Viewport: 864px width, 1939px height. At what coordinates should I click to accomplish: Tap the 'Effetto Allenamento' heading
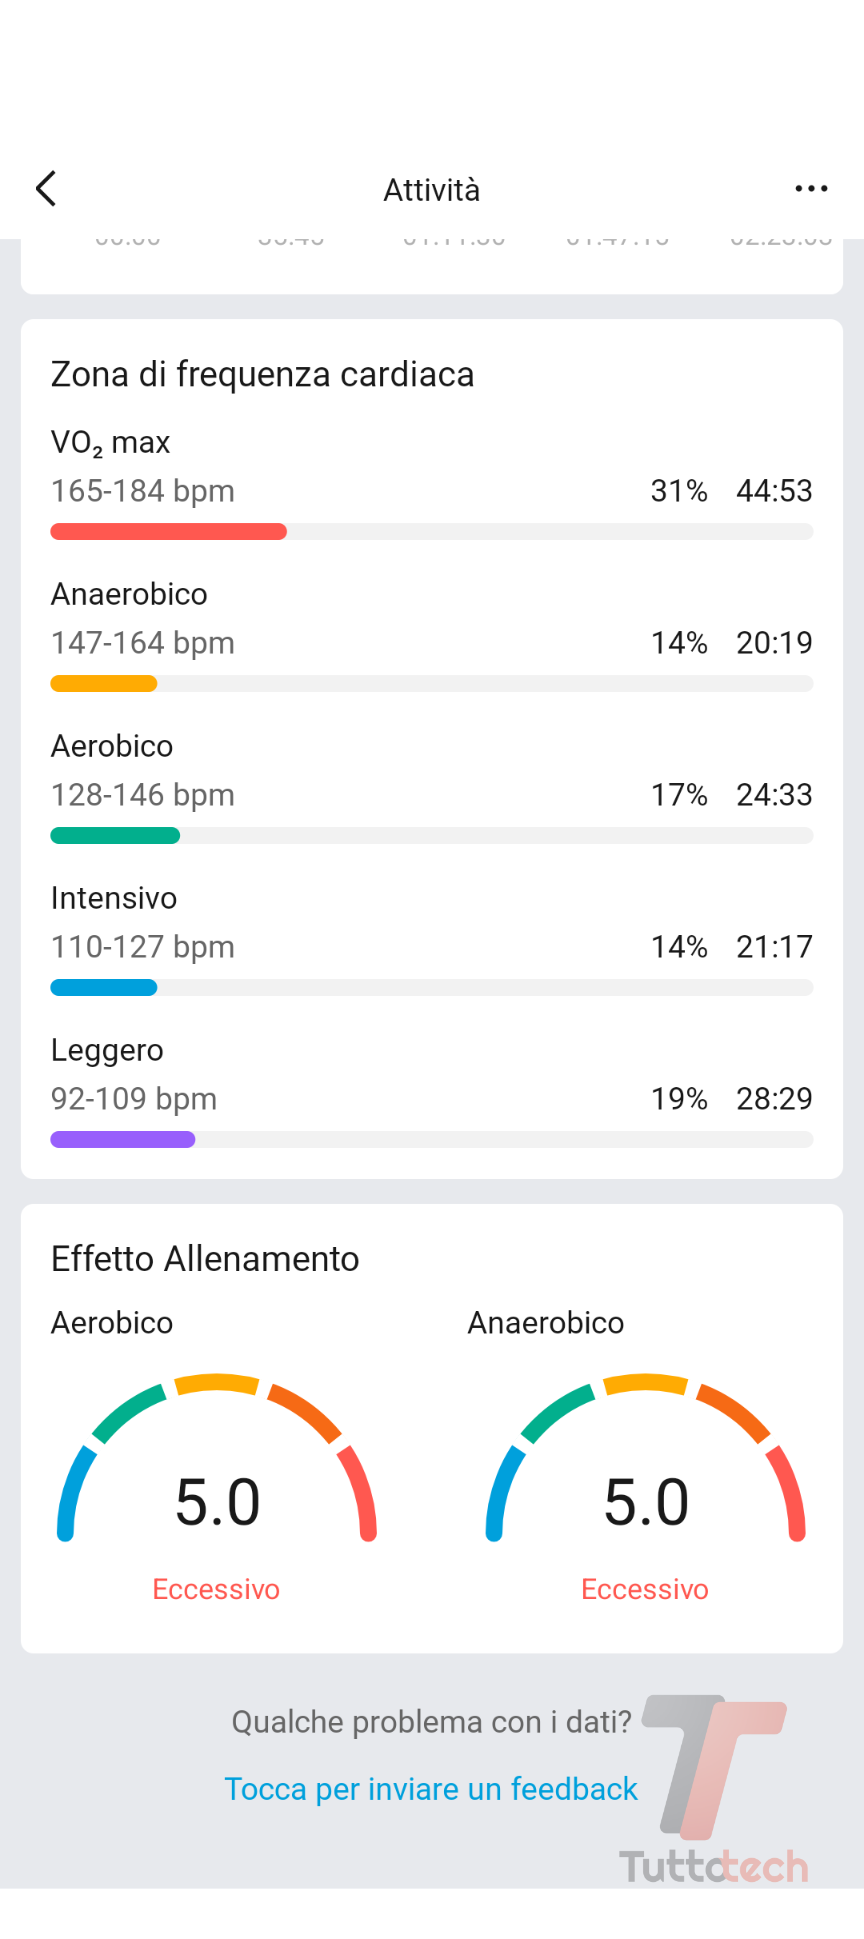(205, 1259)
